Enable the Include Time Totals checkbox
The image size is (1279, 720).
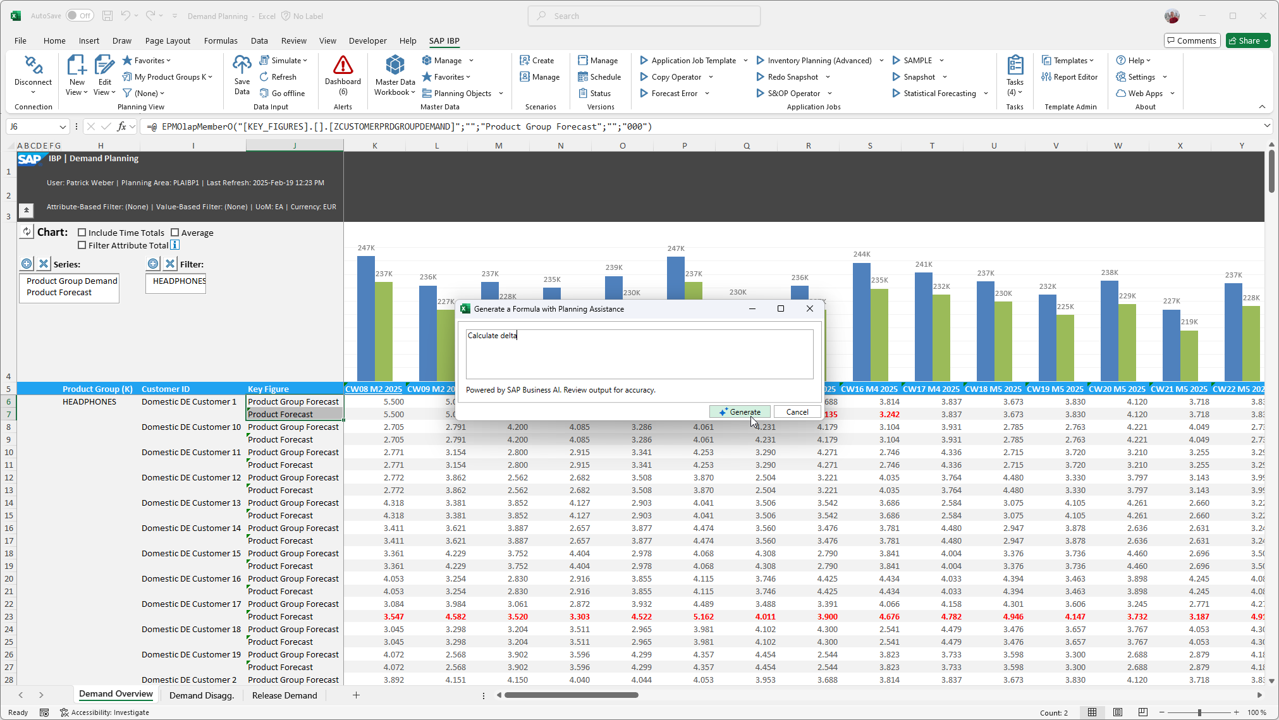82,233
